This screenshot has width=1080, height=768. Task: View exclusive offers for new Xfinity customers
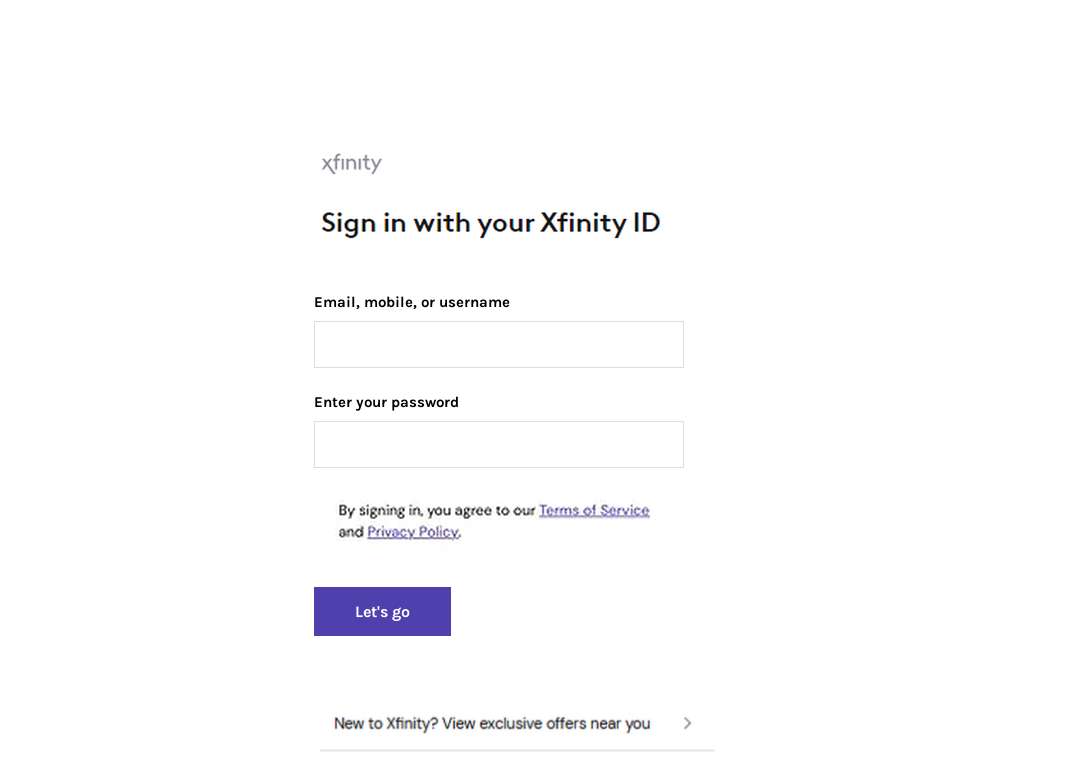tap(517, 723)
